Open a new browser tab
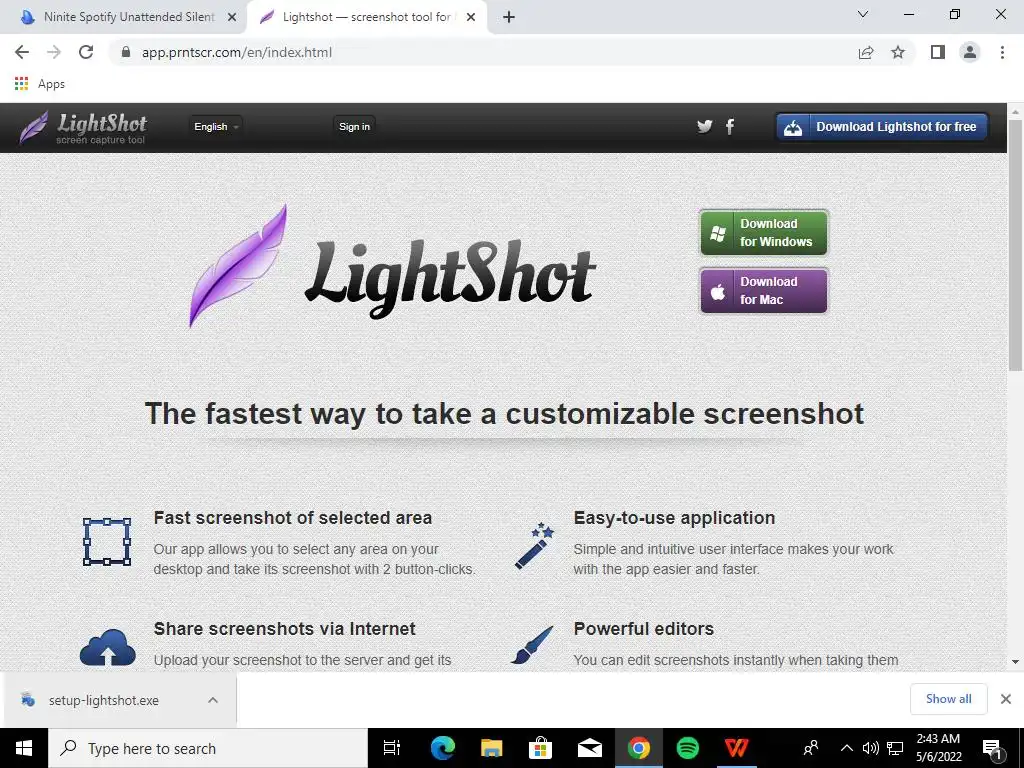1024x768 pixels. point(509,18)
